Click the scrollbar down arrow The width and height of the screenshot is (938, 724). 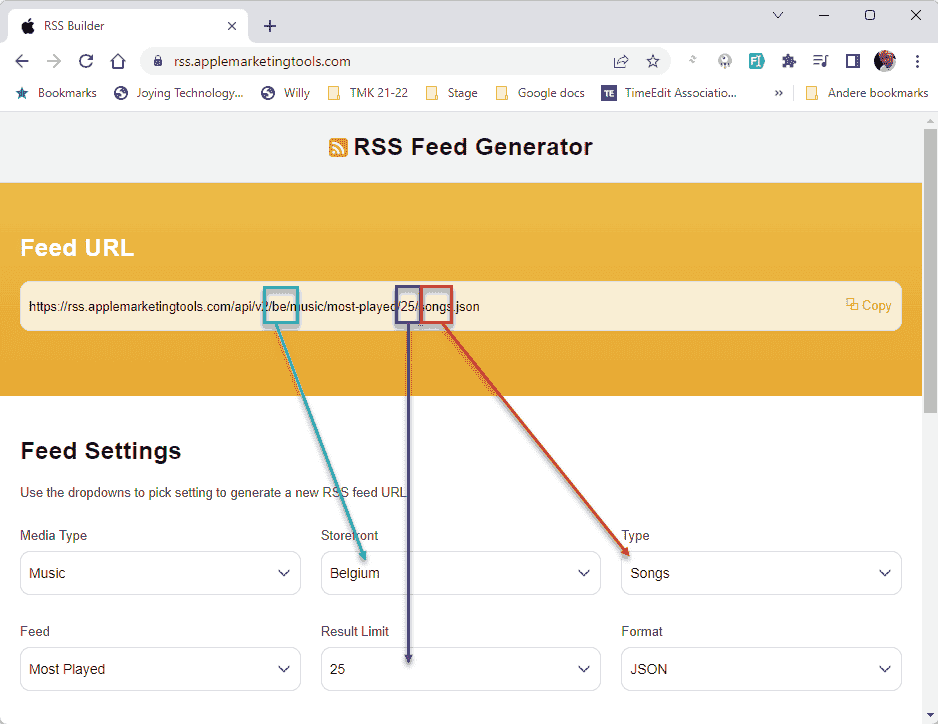click(930, 715)
